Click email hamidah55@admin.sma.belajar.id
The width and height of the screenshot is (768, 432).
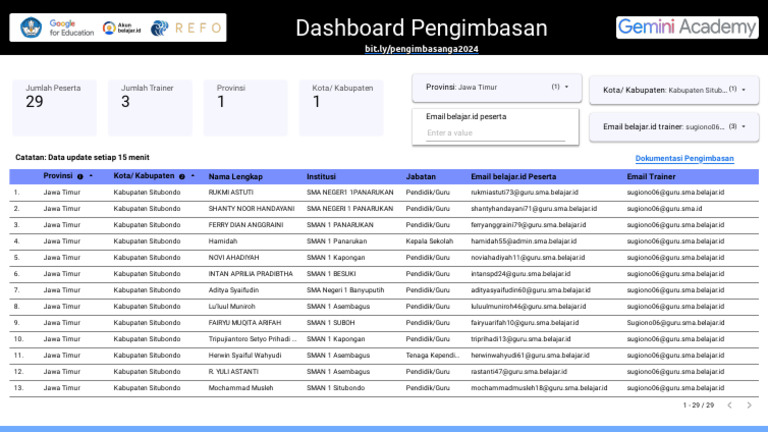[x=524, y=241]
